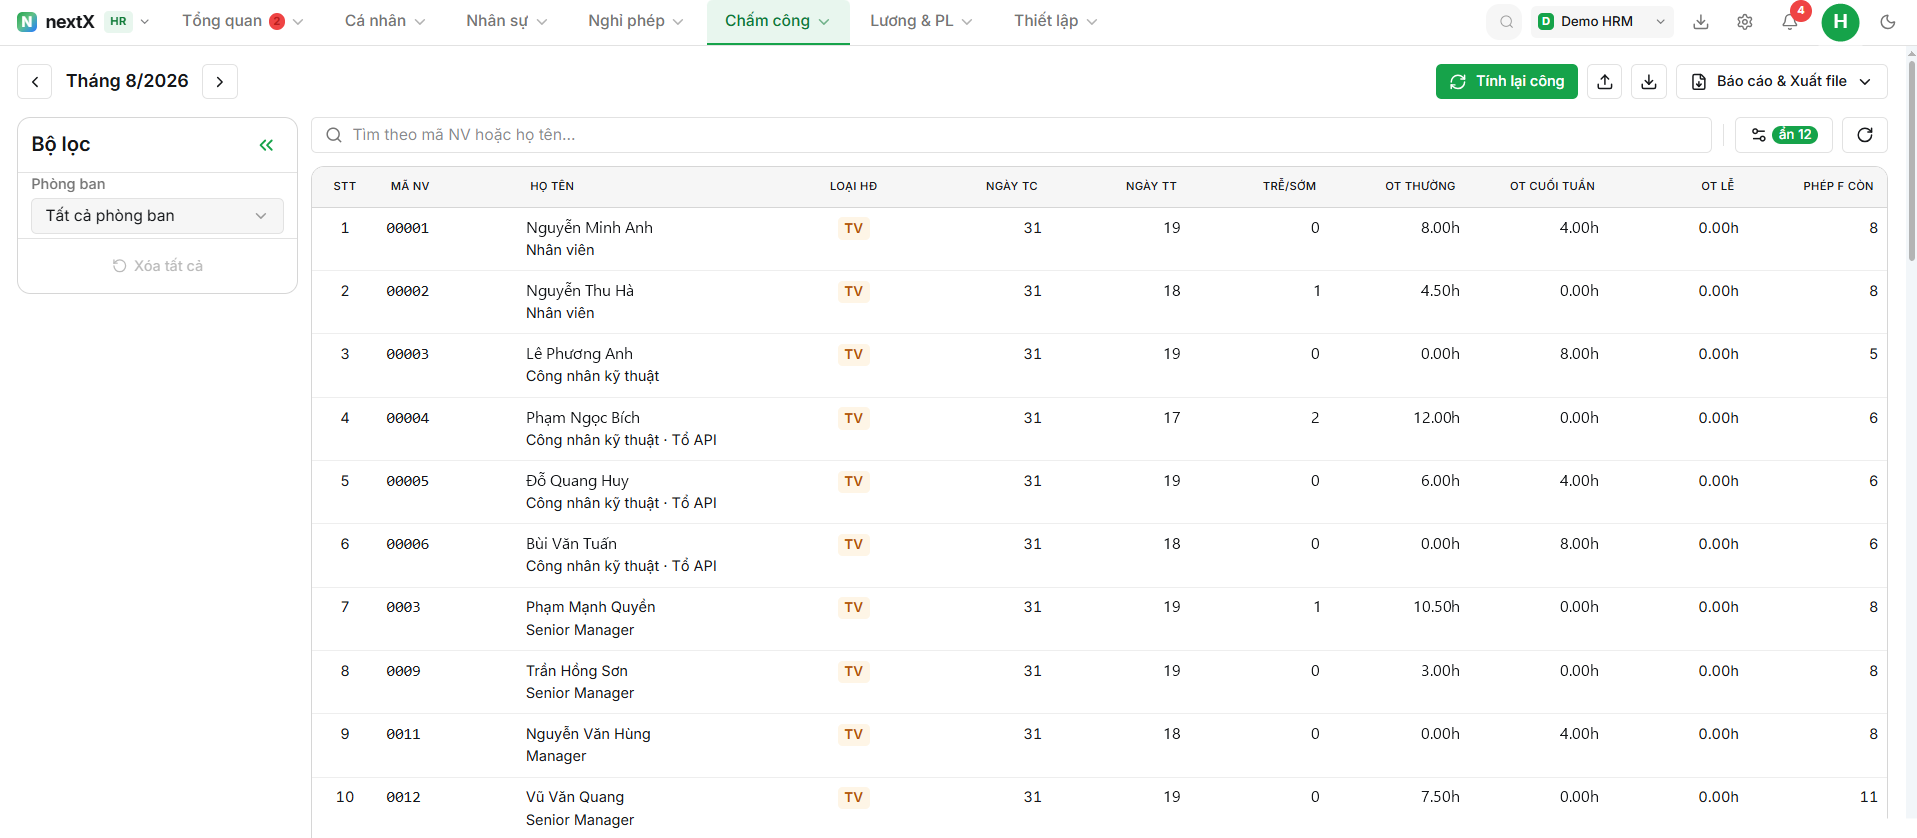Open Thiết lập menu
This screenshot has height=838, width=1917.
(1055, 21)
